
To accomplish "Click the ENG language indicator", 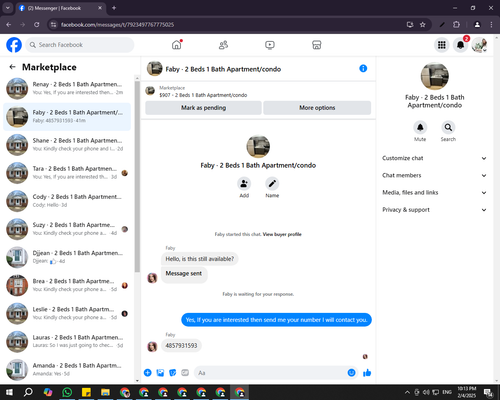I will coord(447,392).
